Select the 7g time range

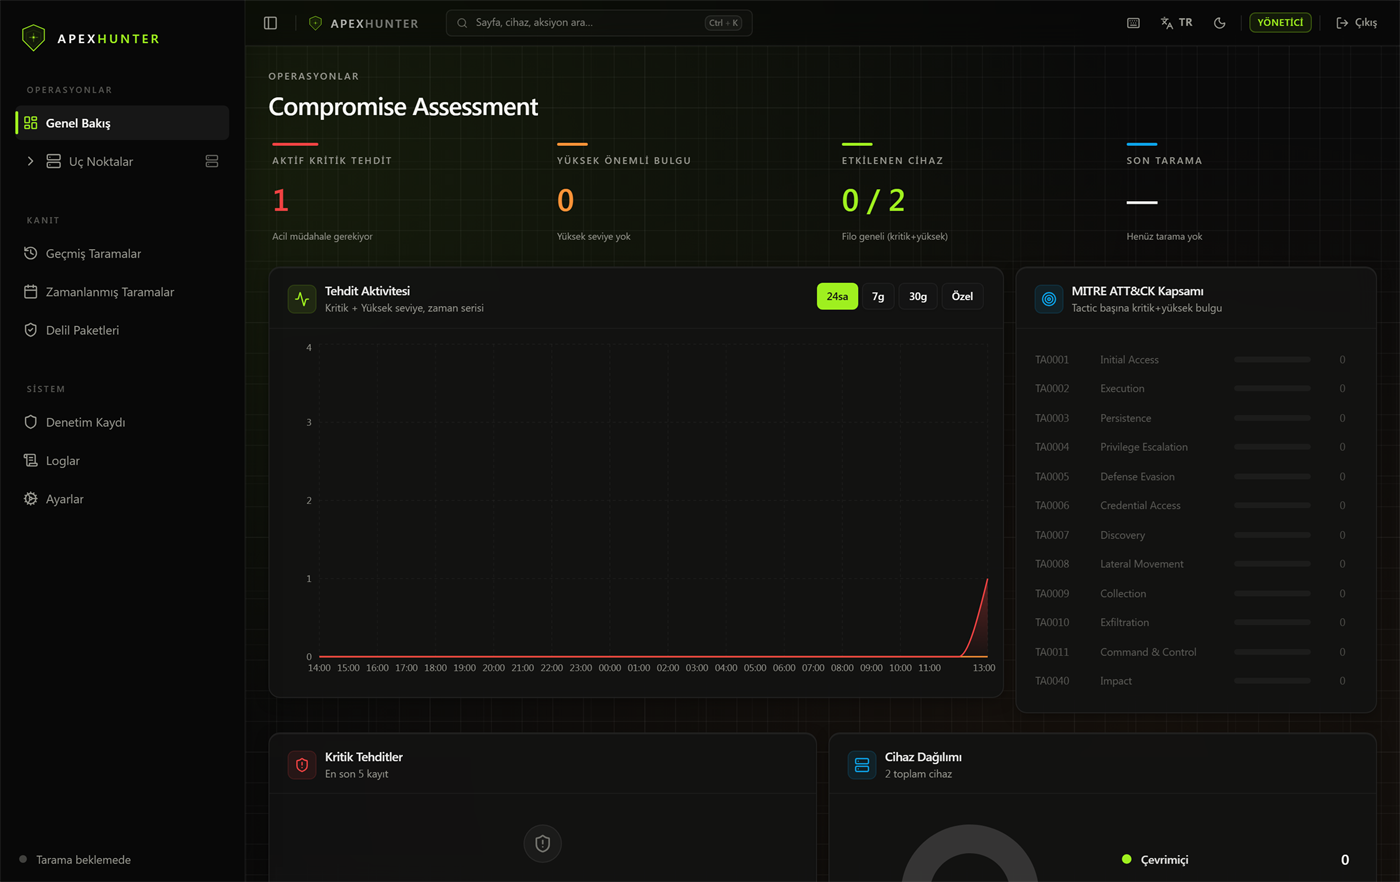(x=878, y=297)
